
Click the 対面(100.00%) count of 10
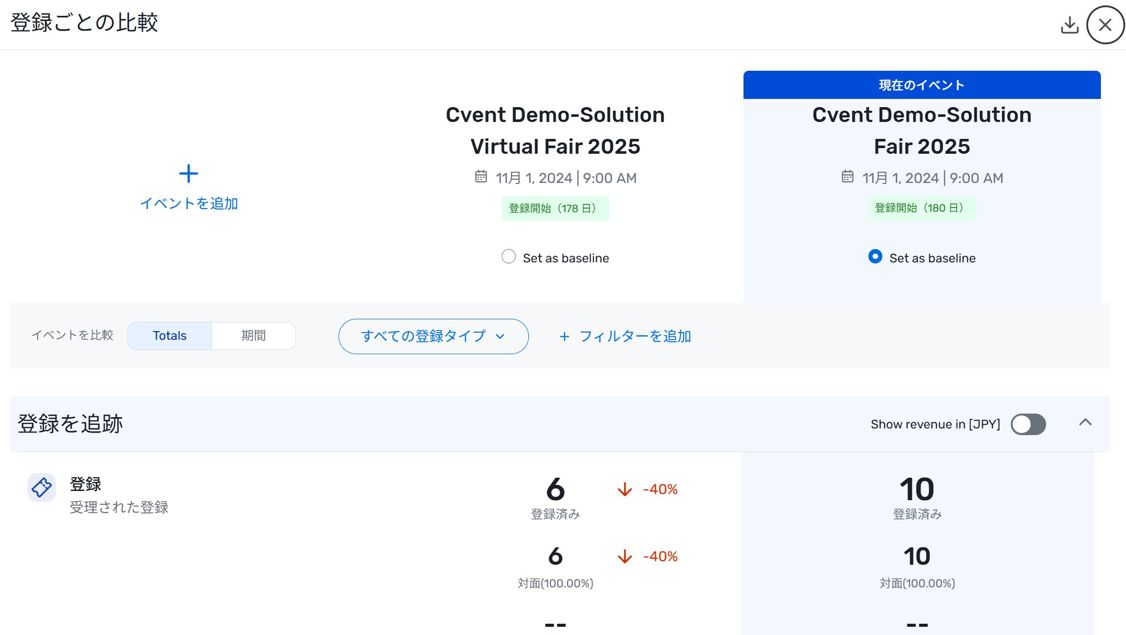pyautogui.click(x=917, y=557)
